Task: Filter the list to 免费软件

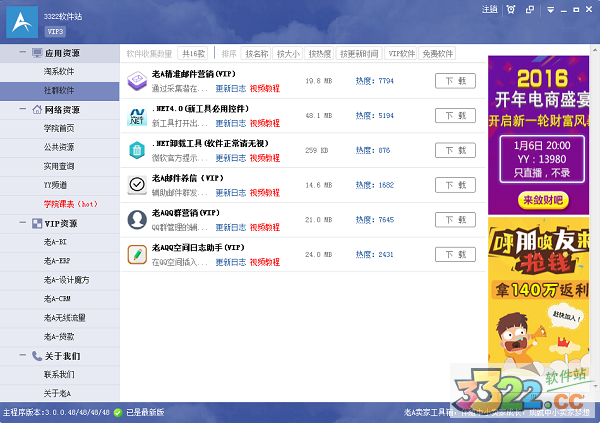Action: click(x=437, y=54)
